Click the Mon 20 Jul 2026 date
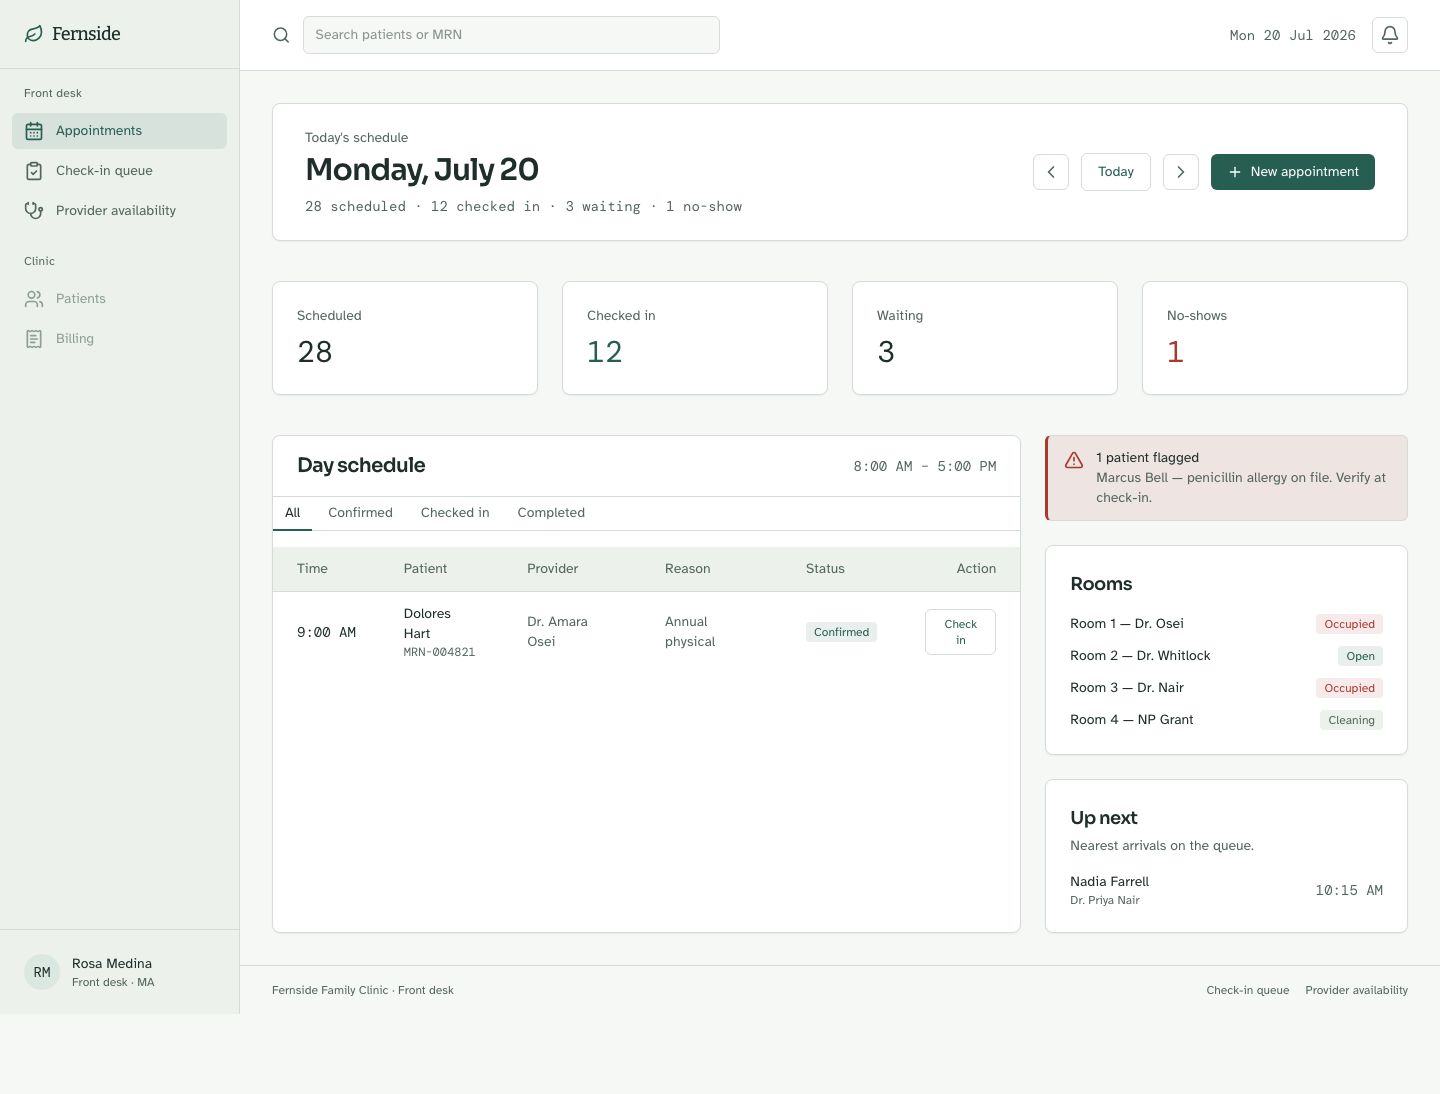Screen dimensions: 1440x1094 [x=1292, y=35]
